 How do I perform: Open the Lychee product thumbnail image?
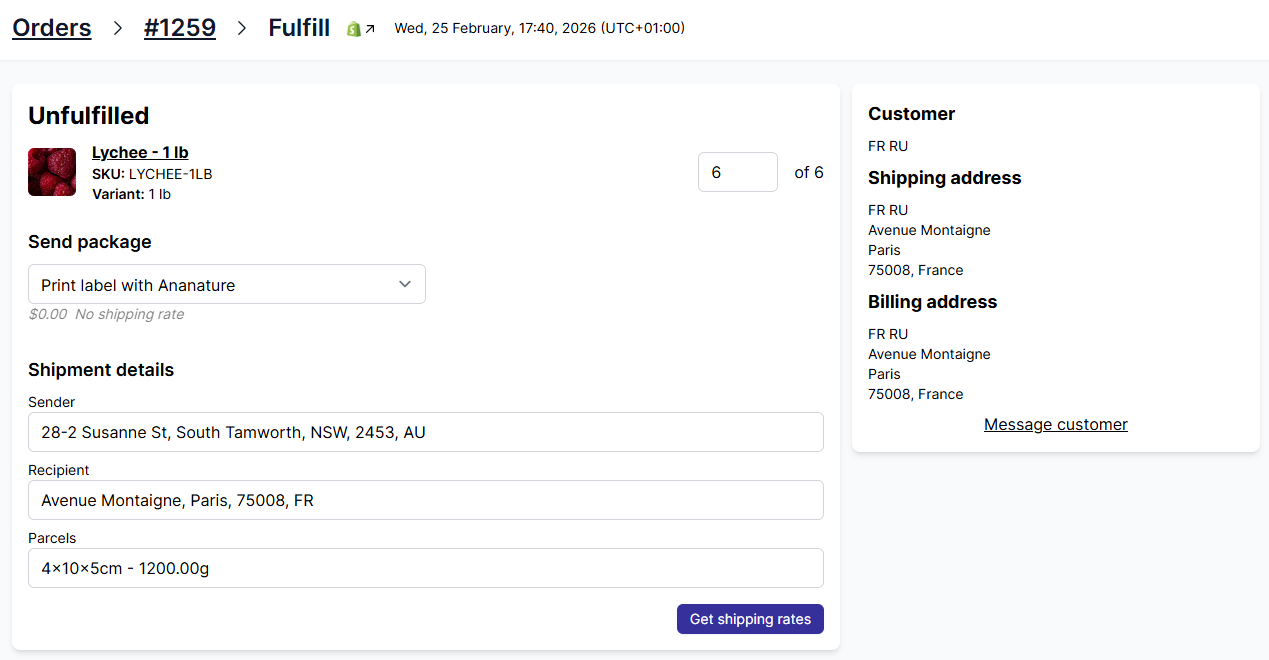point(52,172)
